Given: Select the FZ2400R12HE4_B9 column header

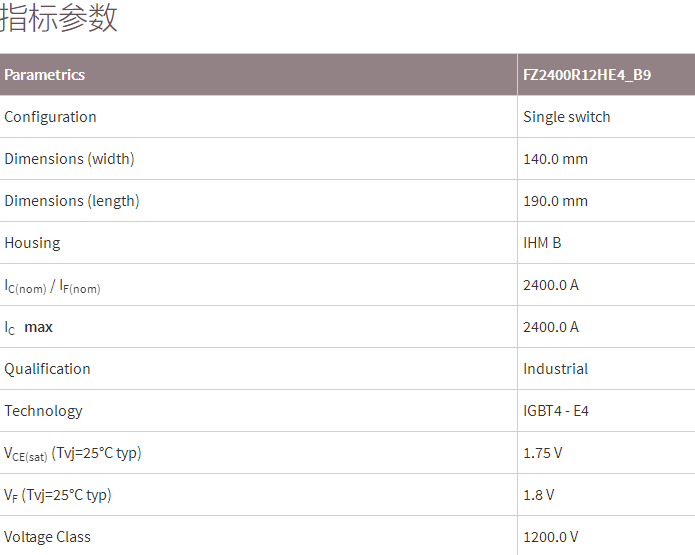Looking at the screenshot, I should 587,75.
